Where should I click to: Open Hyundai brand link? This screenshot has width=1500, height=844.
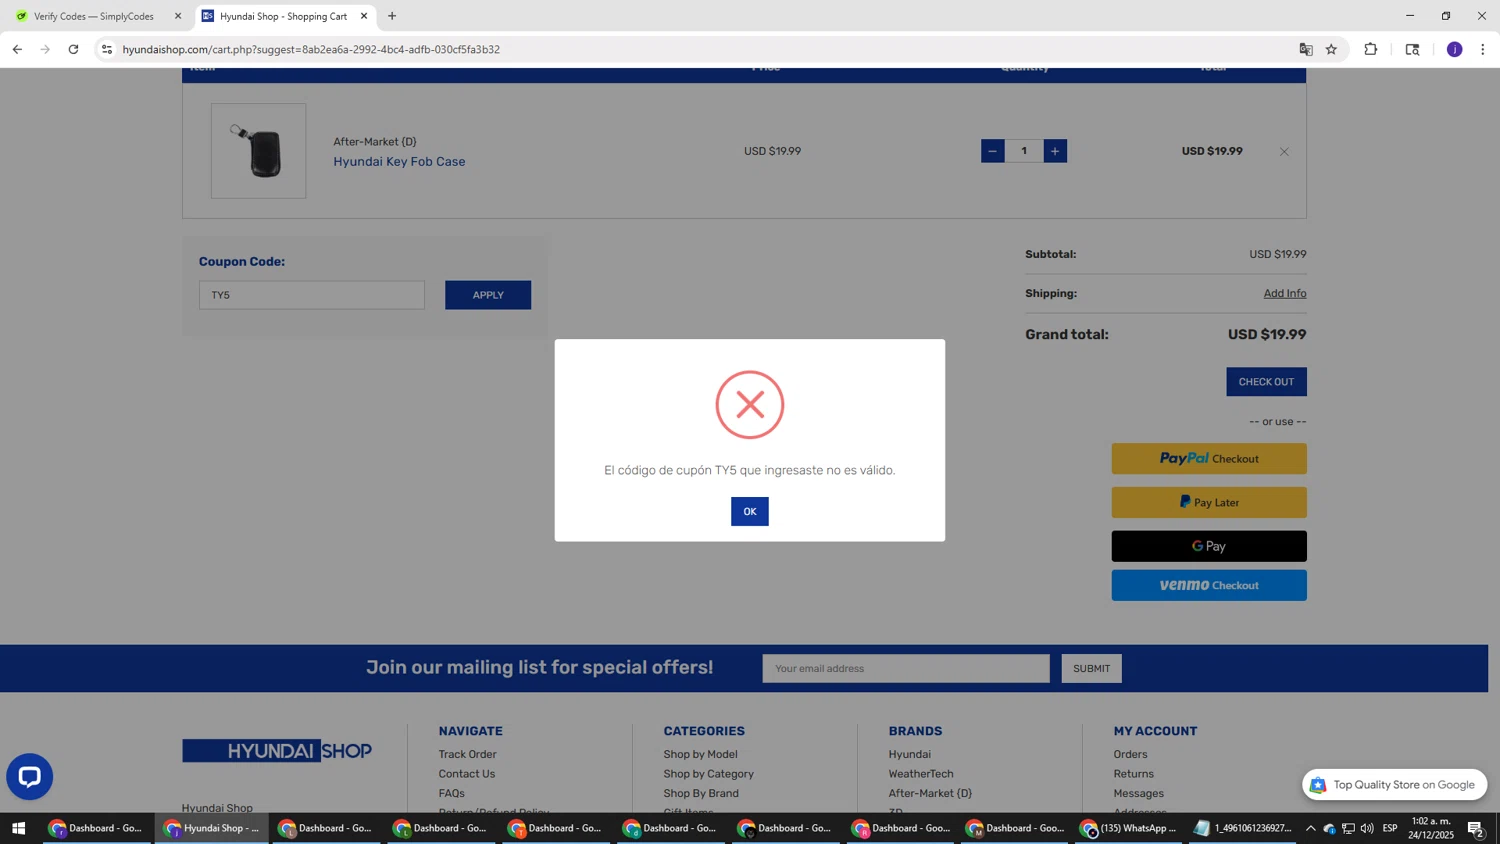(x=909, y=754)
